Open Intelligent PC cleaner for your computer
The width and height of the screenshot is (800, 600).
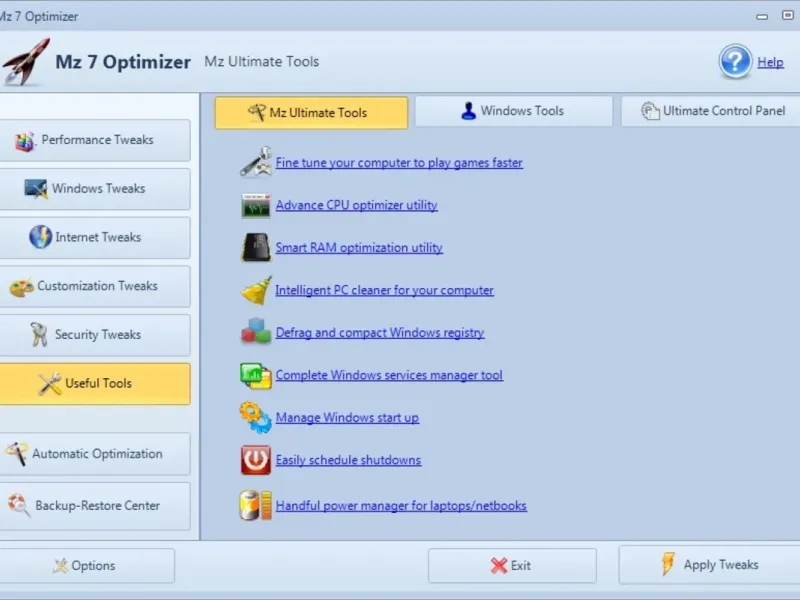pyautogui.click(x=384, y=290)
